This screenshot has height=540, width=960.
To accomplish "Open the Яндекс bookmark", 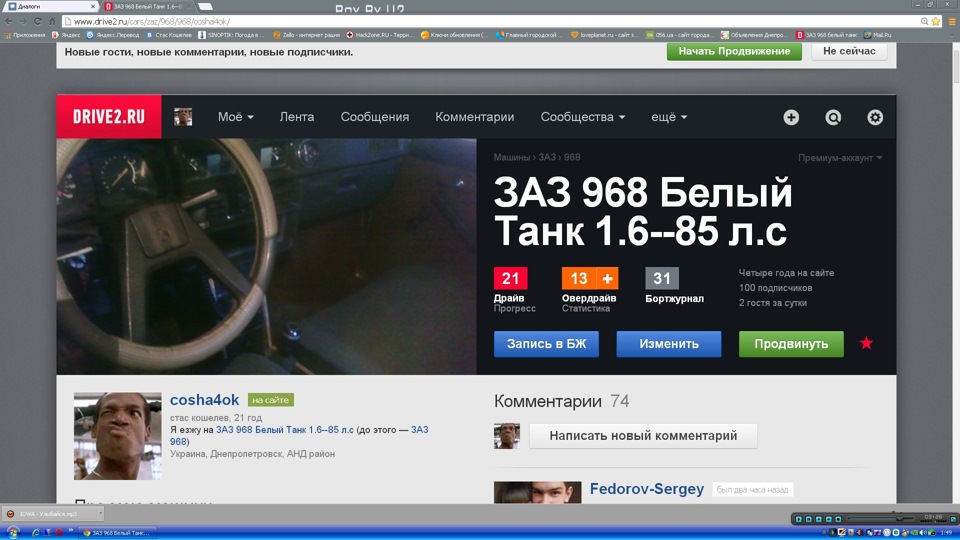I will pos(66,35).
